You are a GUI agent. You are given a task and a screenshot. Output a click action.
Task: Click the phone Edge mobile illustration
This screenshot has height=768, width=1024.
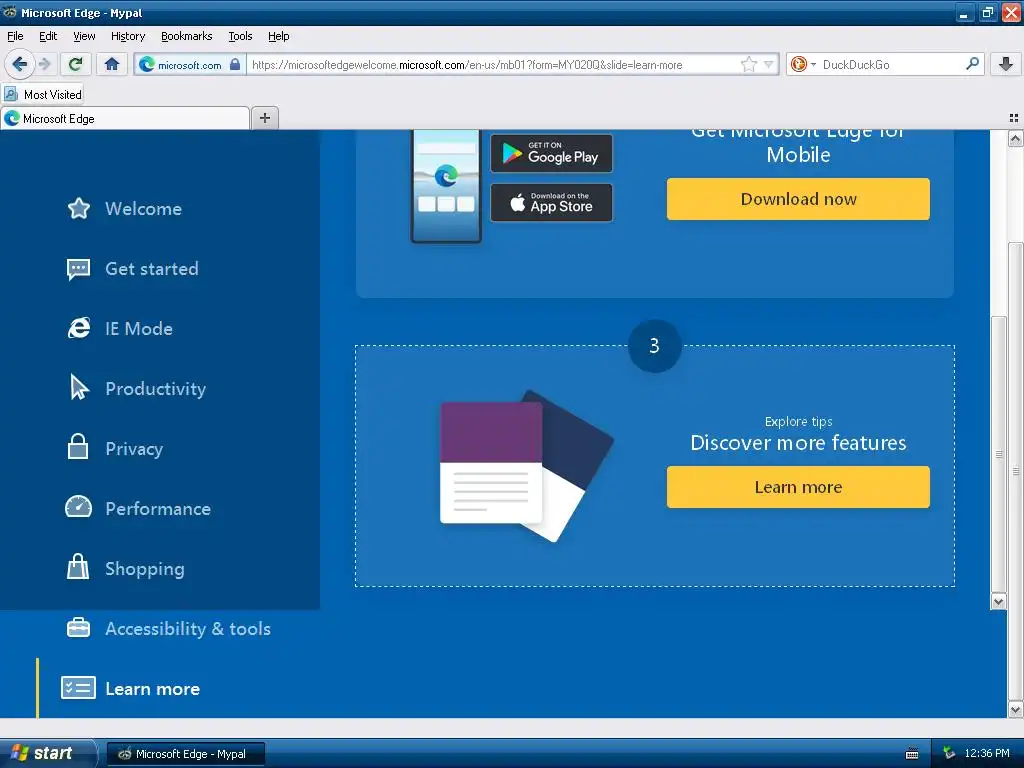pyautogui.click(x=446, y=185)
